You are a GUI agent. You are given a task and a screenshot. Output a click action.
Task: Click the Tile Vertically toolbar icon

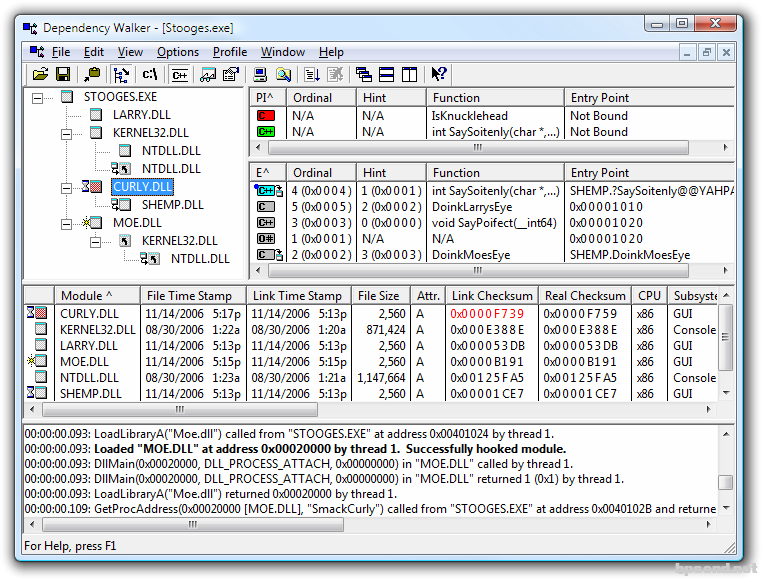410,74
